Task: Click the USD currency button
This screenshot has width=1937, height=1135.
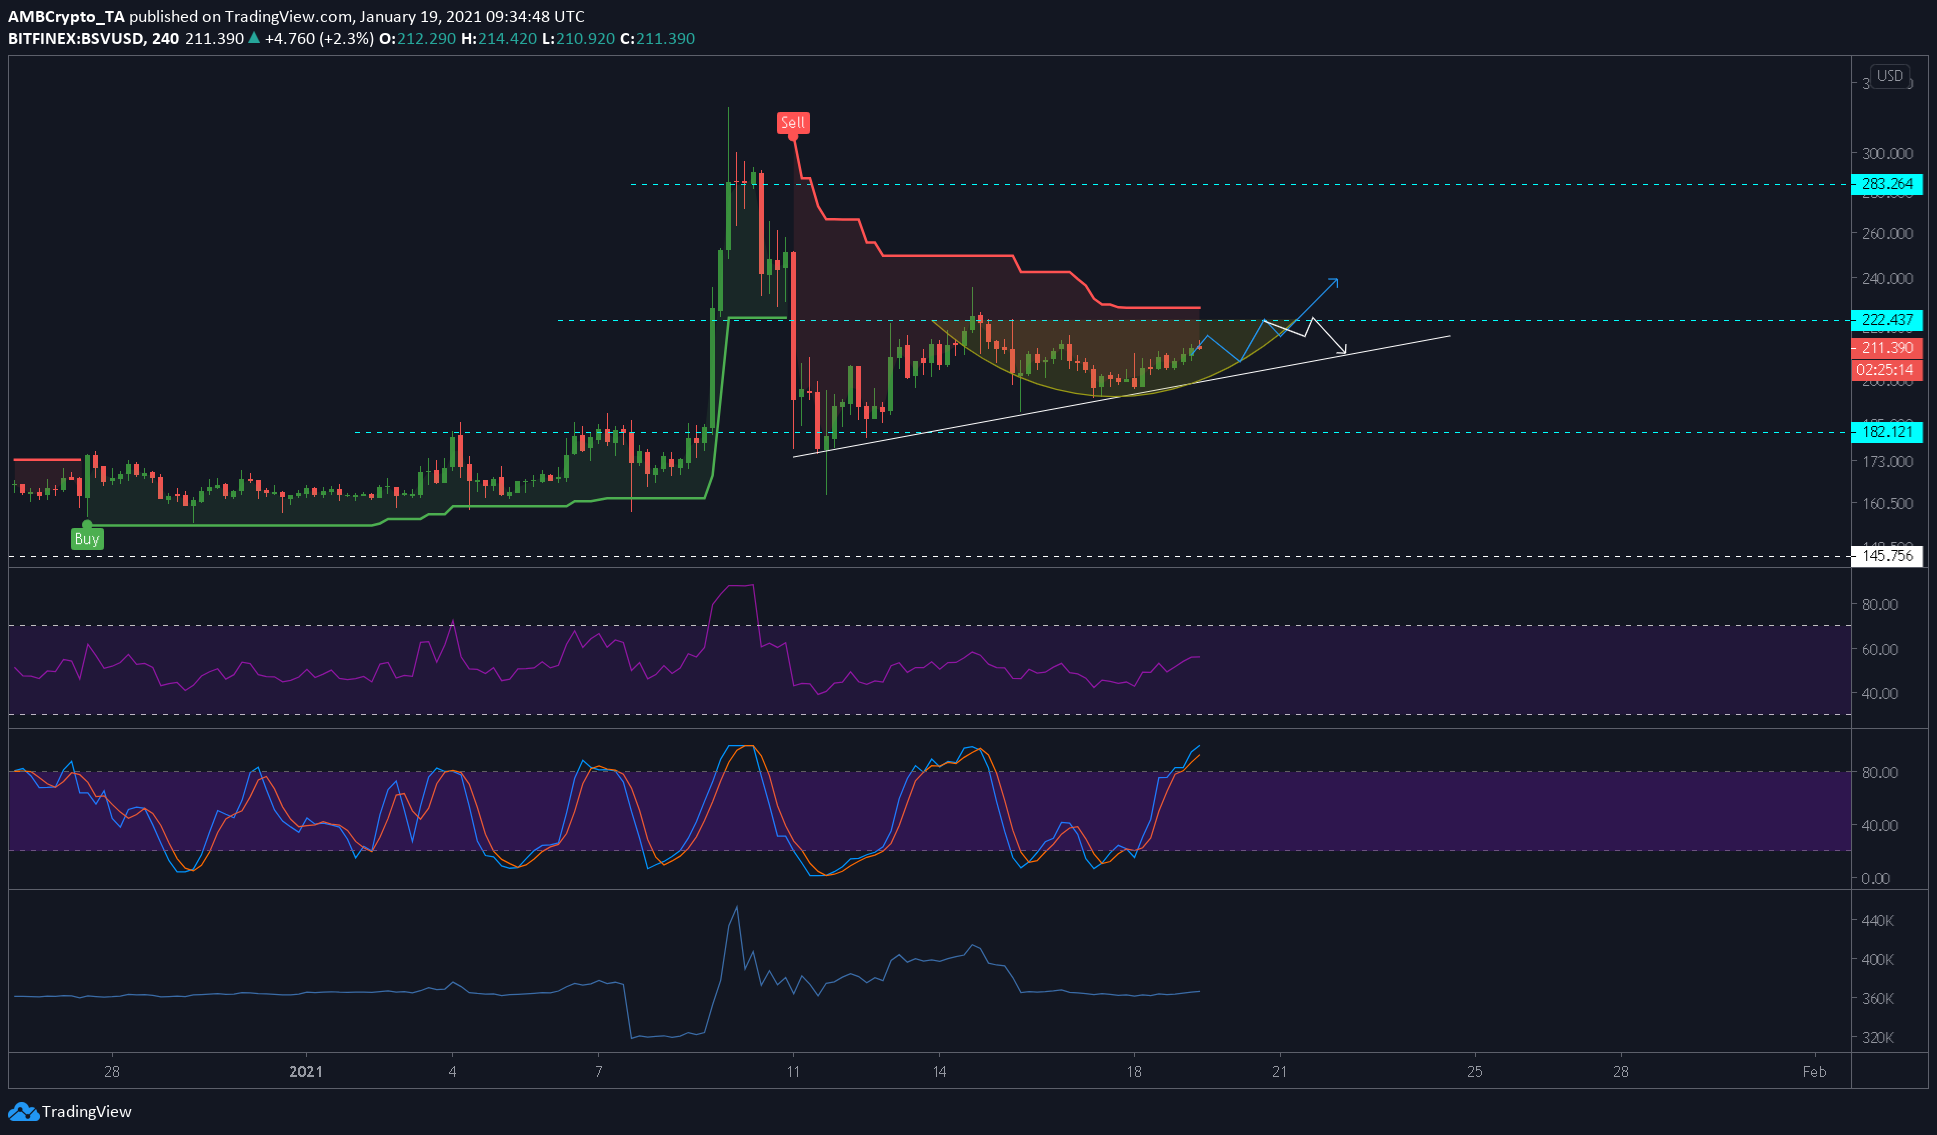Action: [1890, 76]
